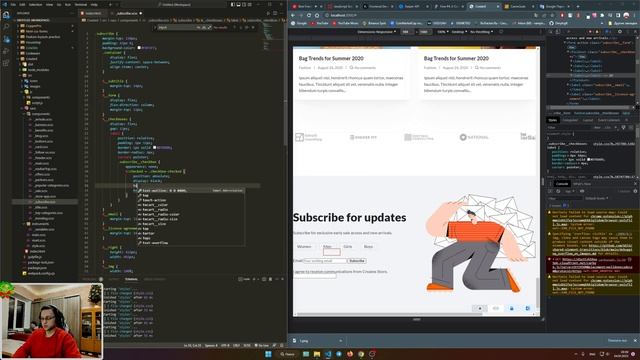
Task: Focus the Styles filter input in DevTools
Action: tap(568, 127)
